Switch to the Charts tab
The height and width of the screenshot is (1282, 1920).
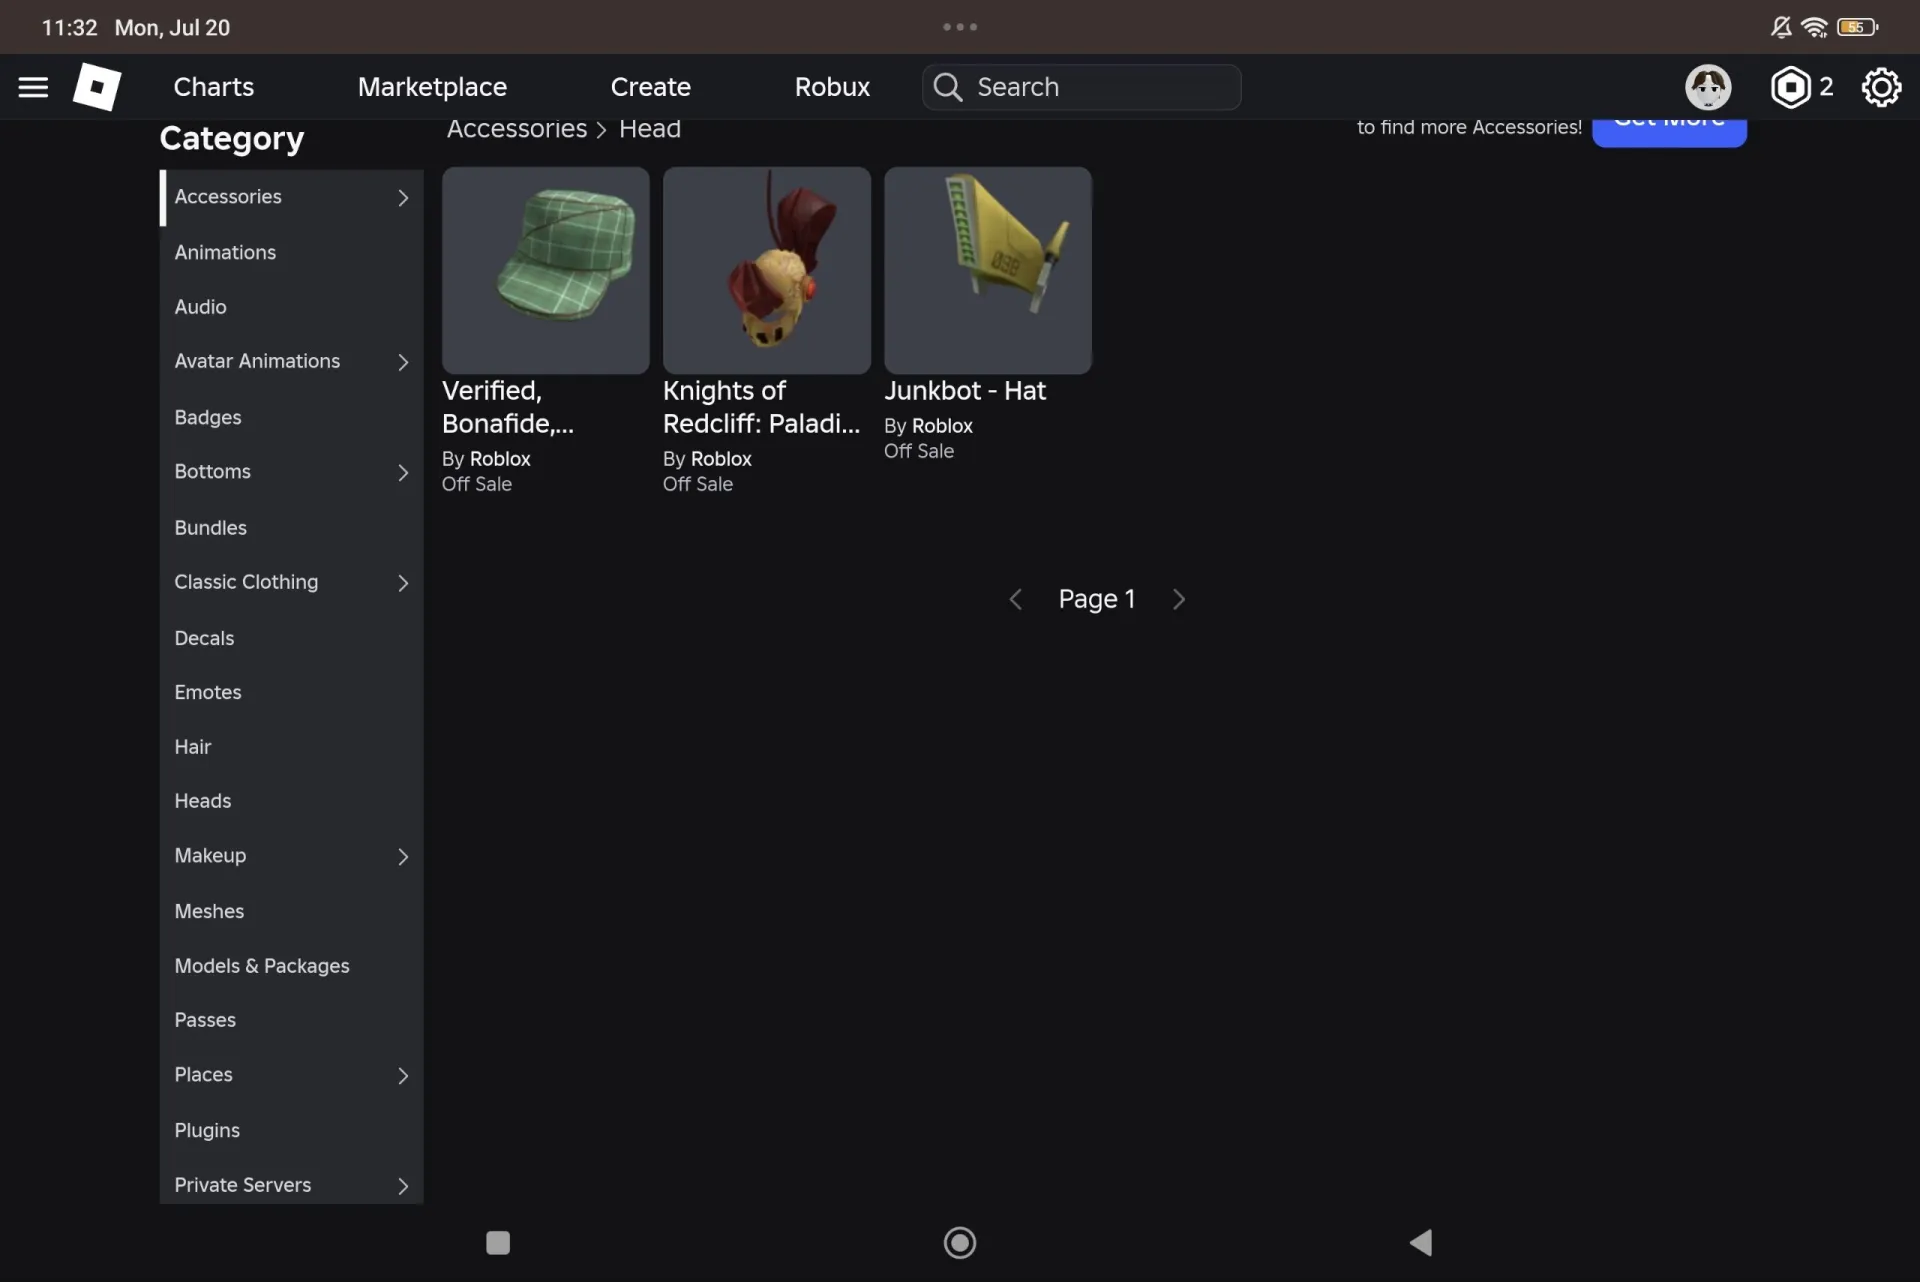214,87
